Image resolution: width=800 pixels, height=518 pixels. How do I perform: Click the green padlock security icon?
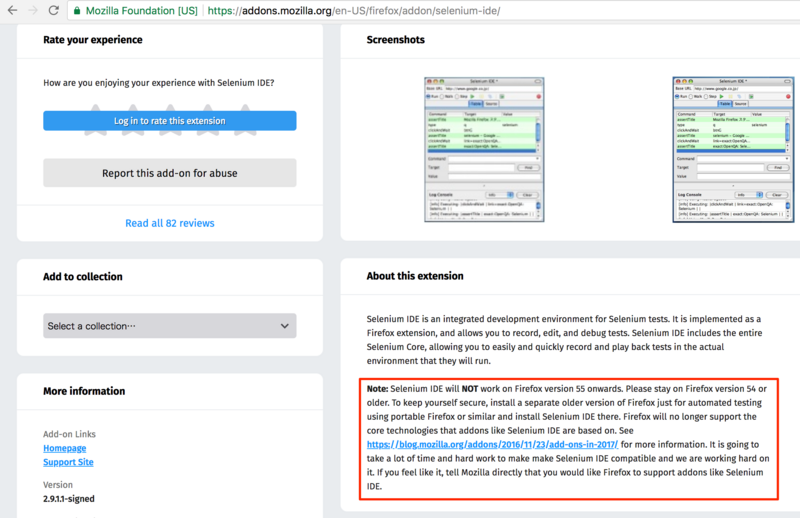pos(77,11)
